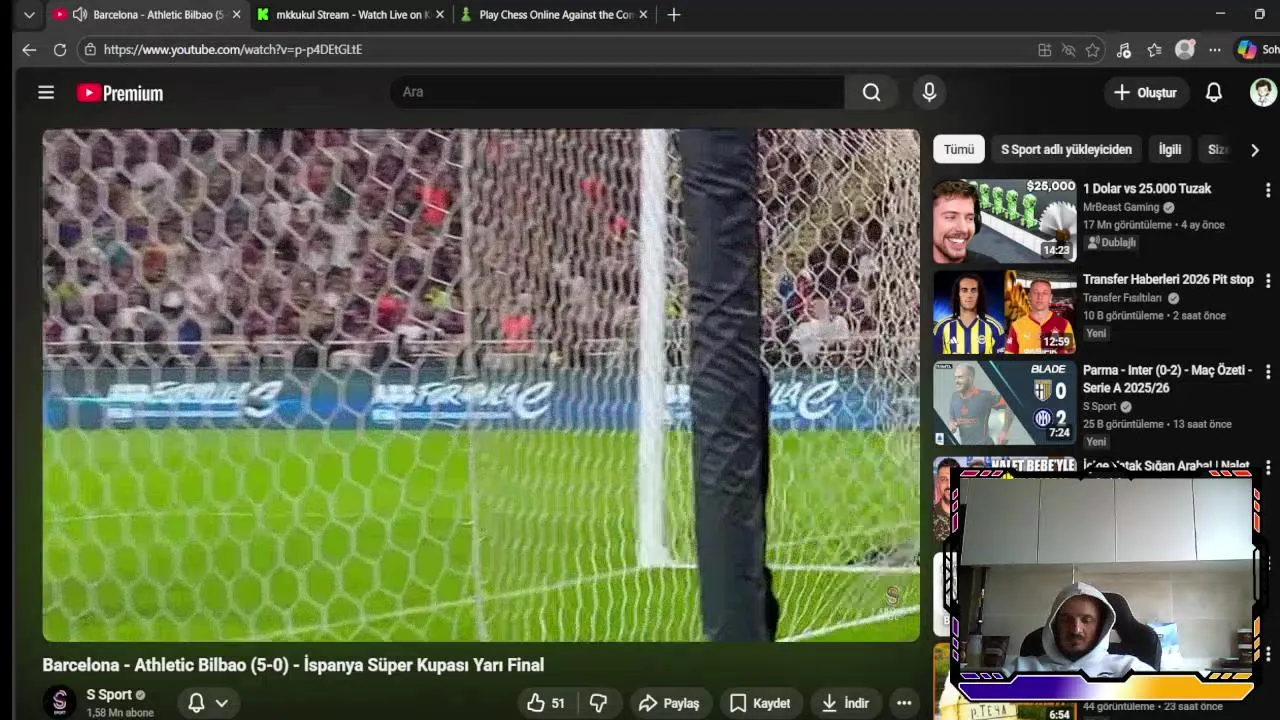
Task: Share the video via Paylaş
Action: click(669, 703)
